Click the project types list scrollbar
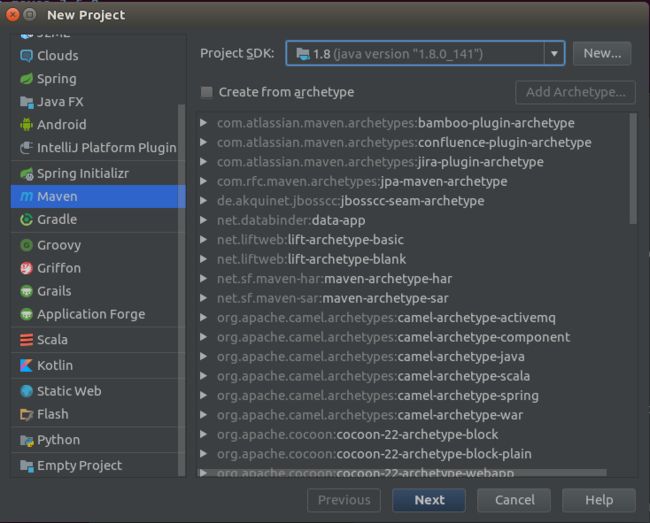 pos(182,290)
